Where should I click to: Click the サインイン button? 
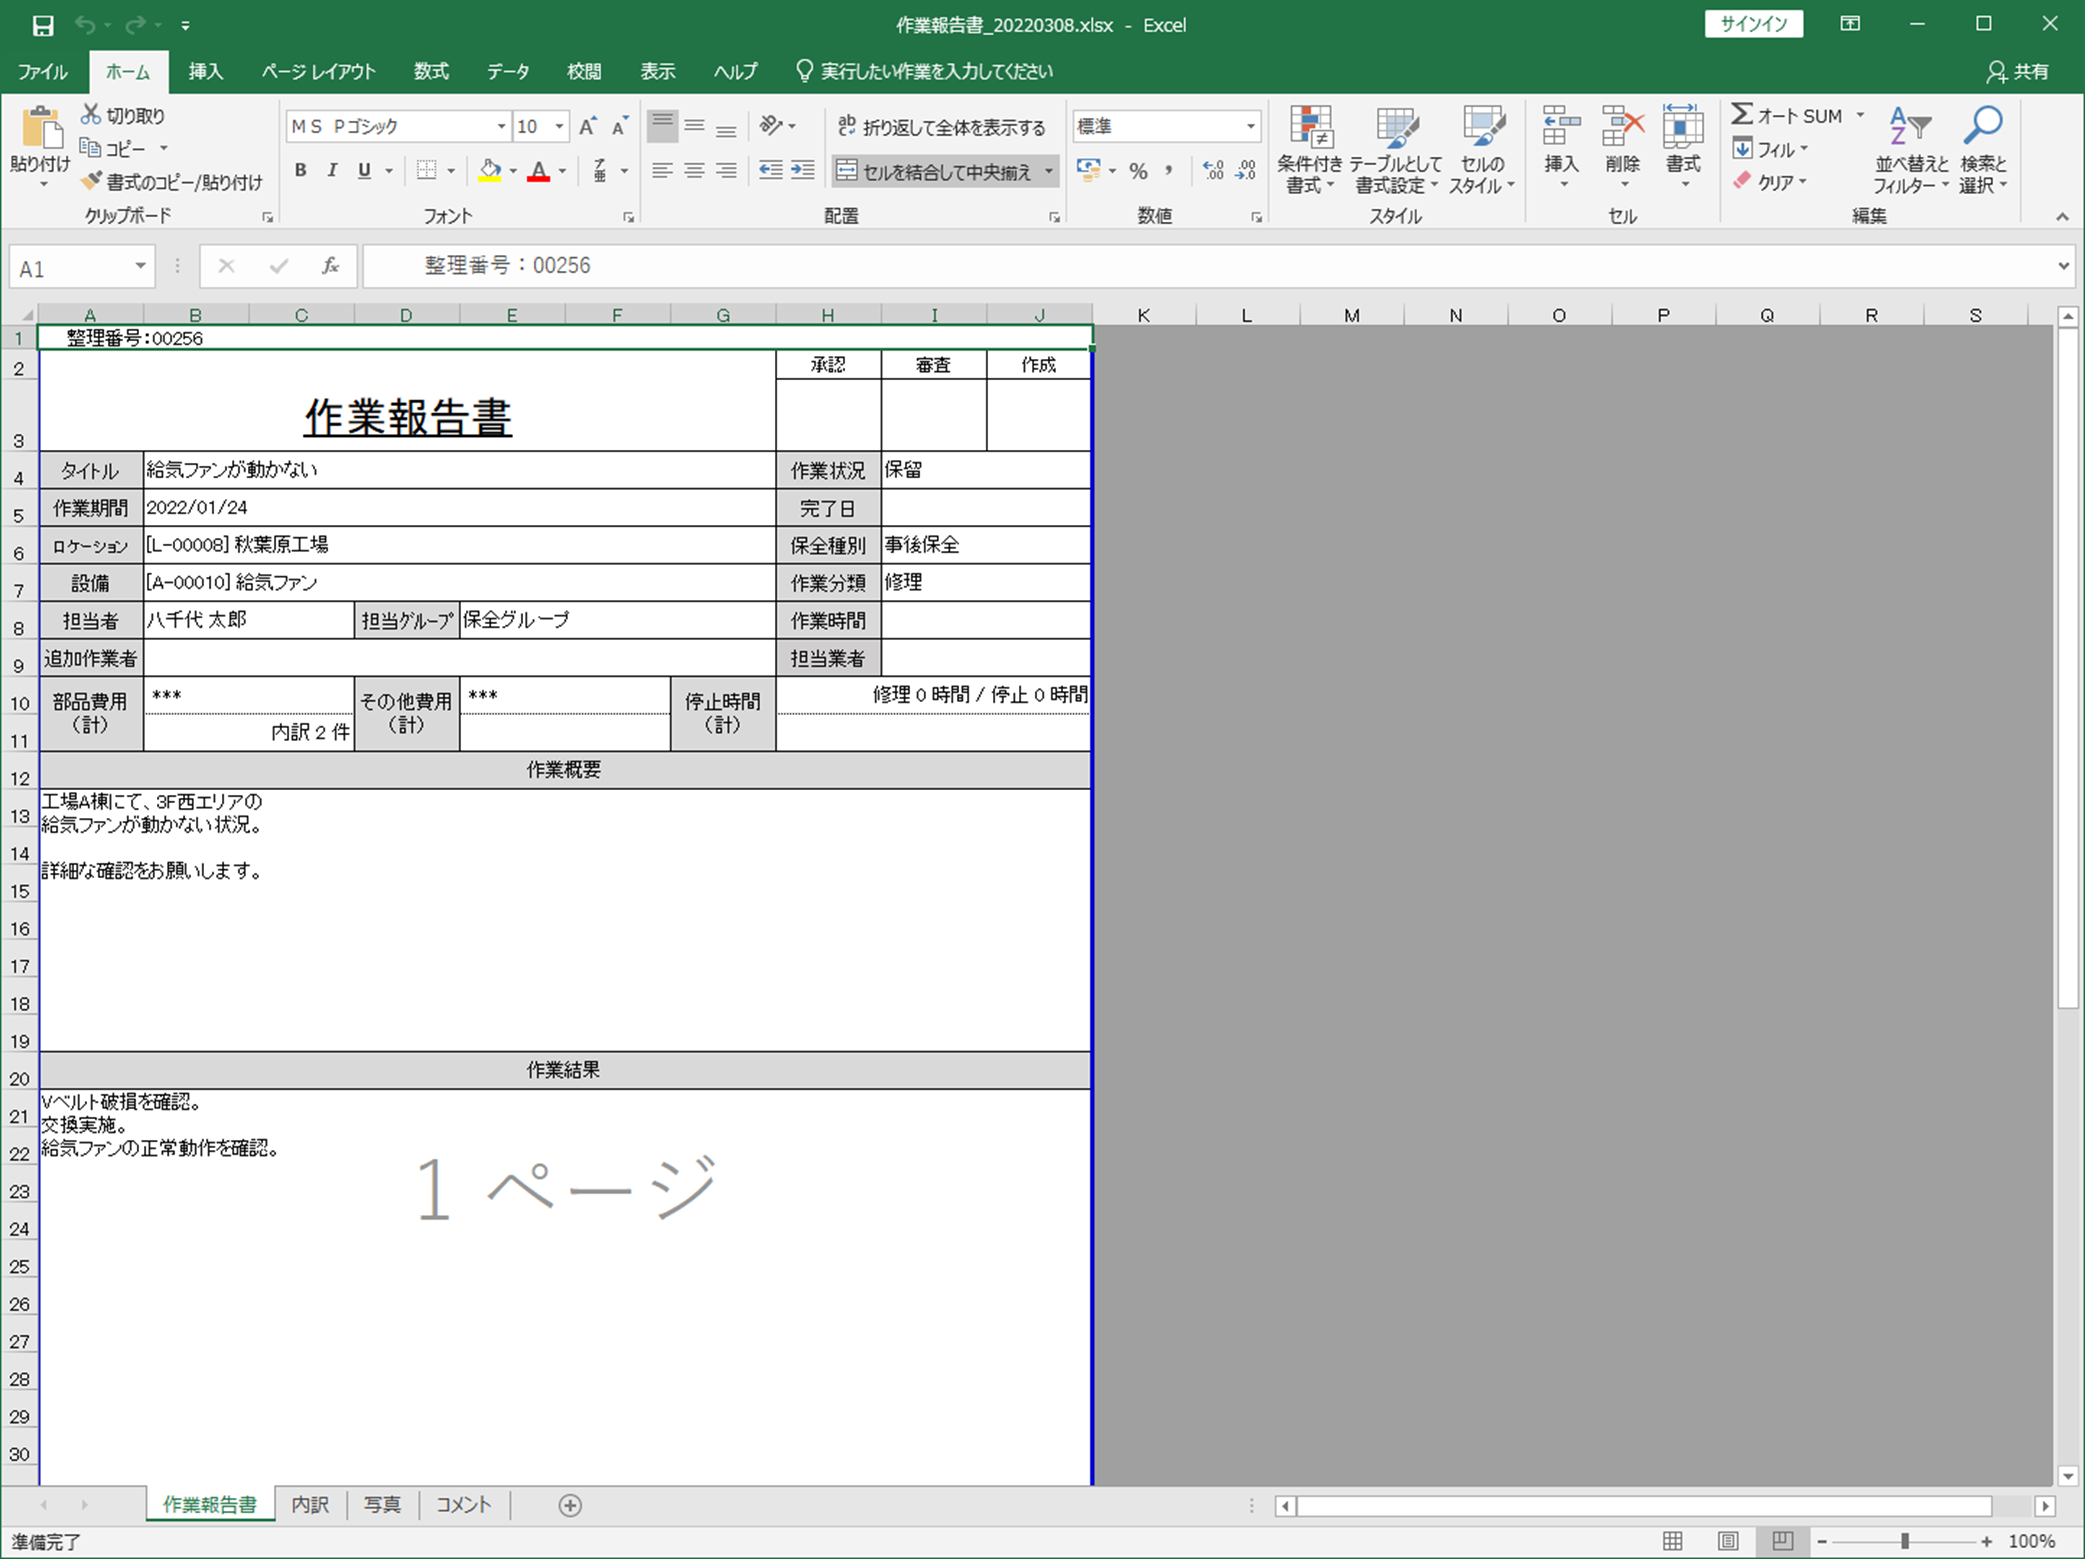[1754, 24]
